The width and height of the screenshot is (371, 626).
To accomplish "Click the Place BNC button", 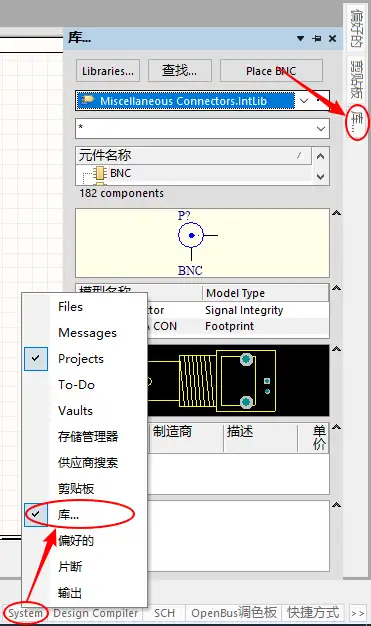I will (271, 71).
